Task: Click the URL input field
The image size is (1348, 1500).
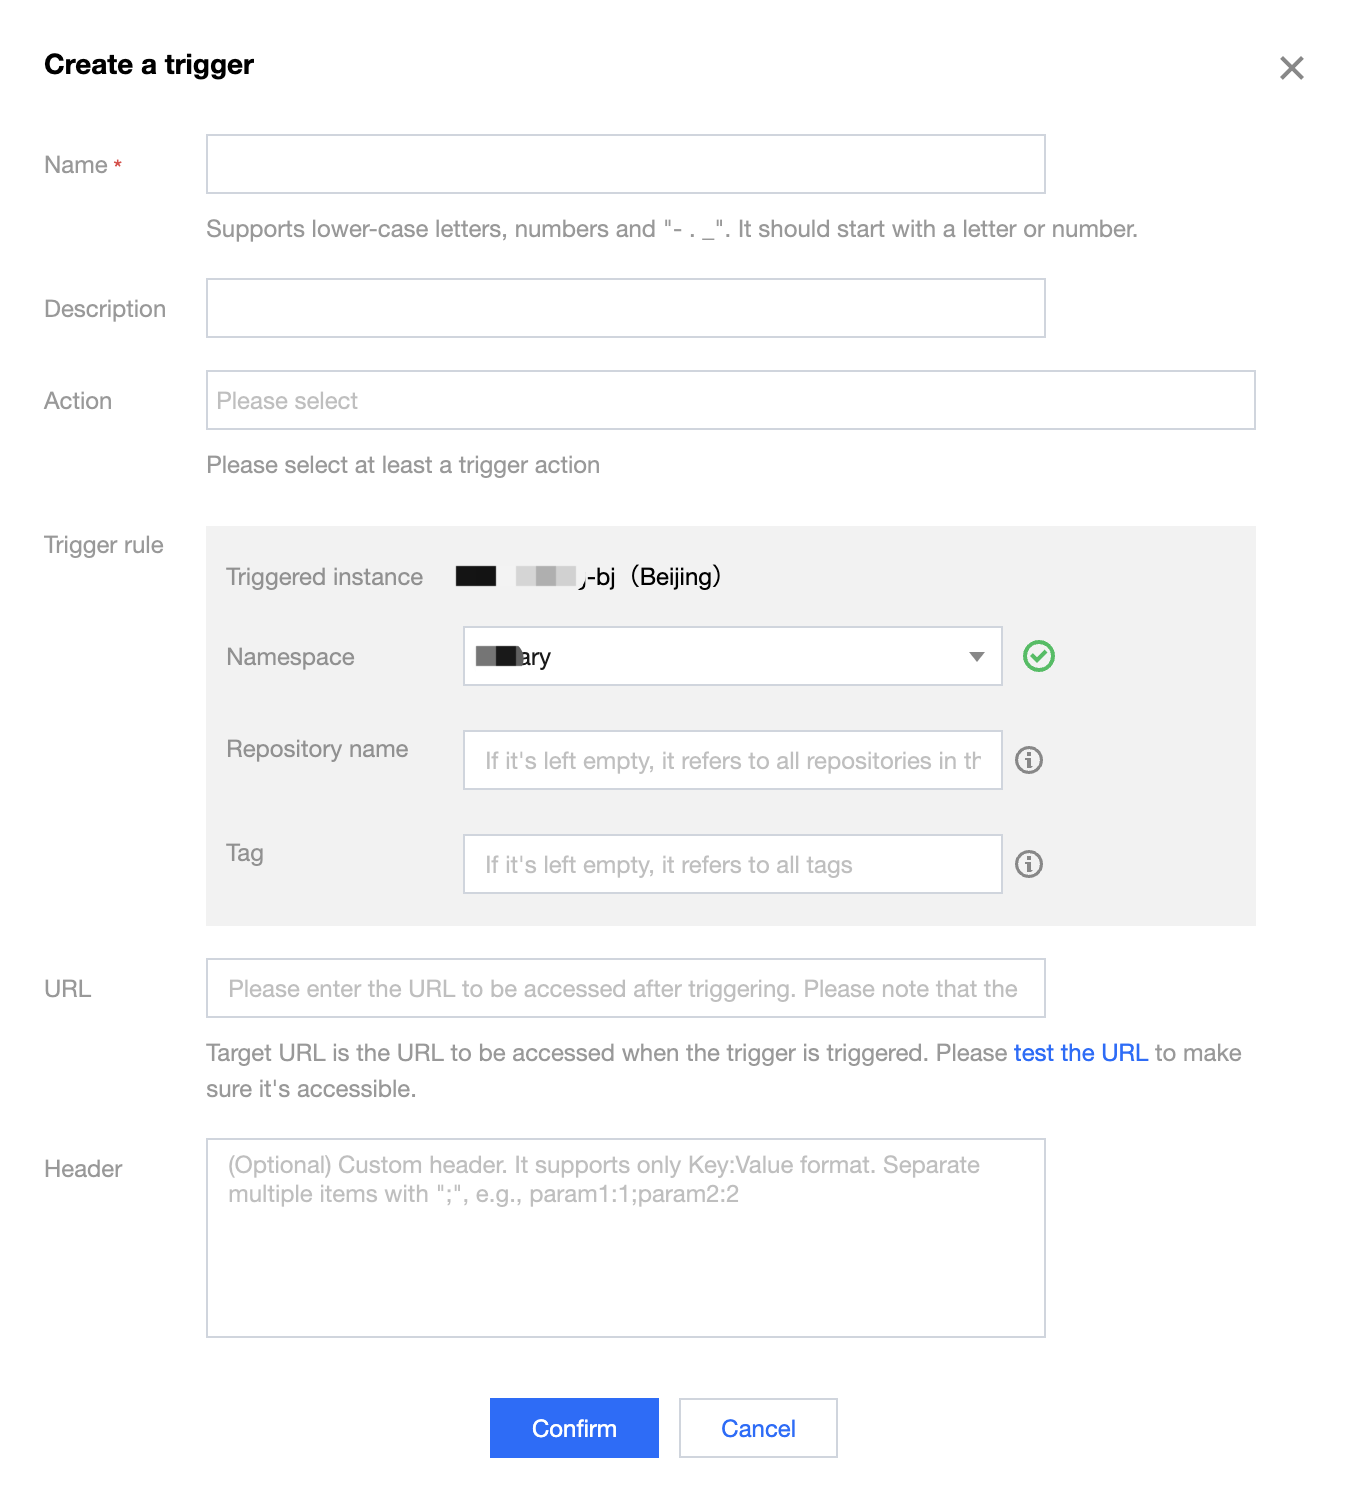Action: [x=625, y=988]
